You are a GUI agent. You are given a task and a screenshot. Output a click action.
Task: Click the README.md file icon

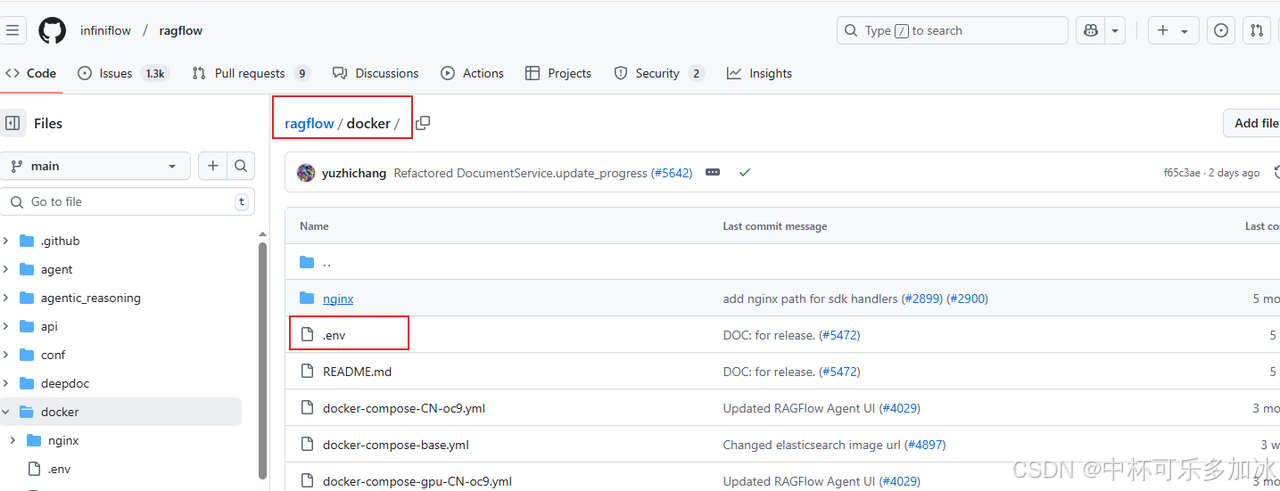coord(307,371)
